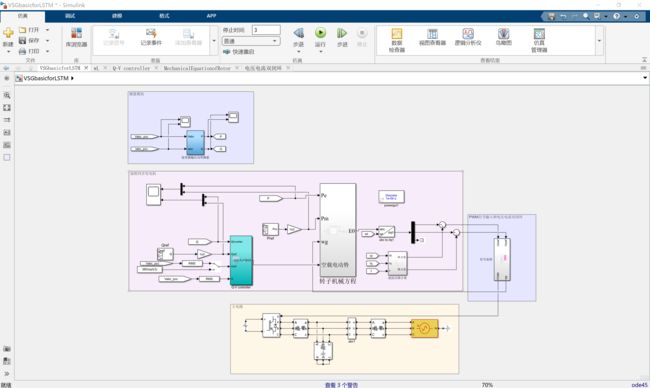Viewport: 650px width, 388px height.
Task: Select the rotor mechanical equation block
Action: click(x=338, y=230)
